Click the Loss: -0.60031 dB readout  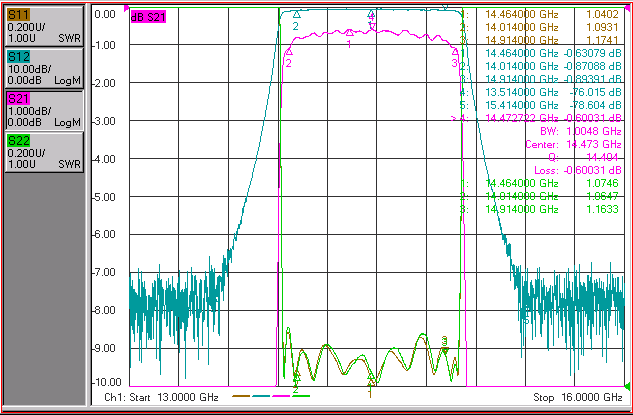point(578,170)
